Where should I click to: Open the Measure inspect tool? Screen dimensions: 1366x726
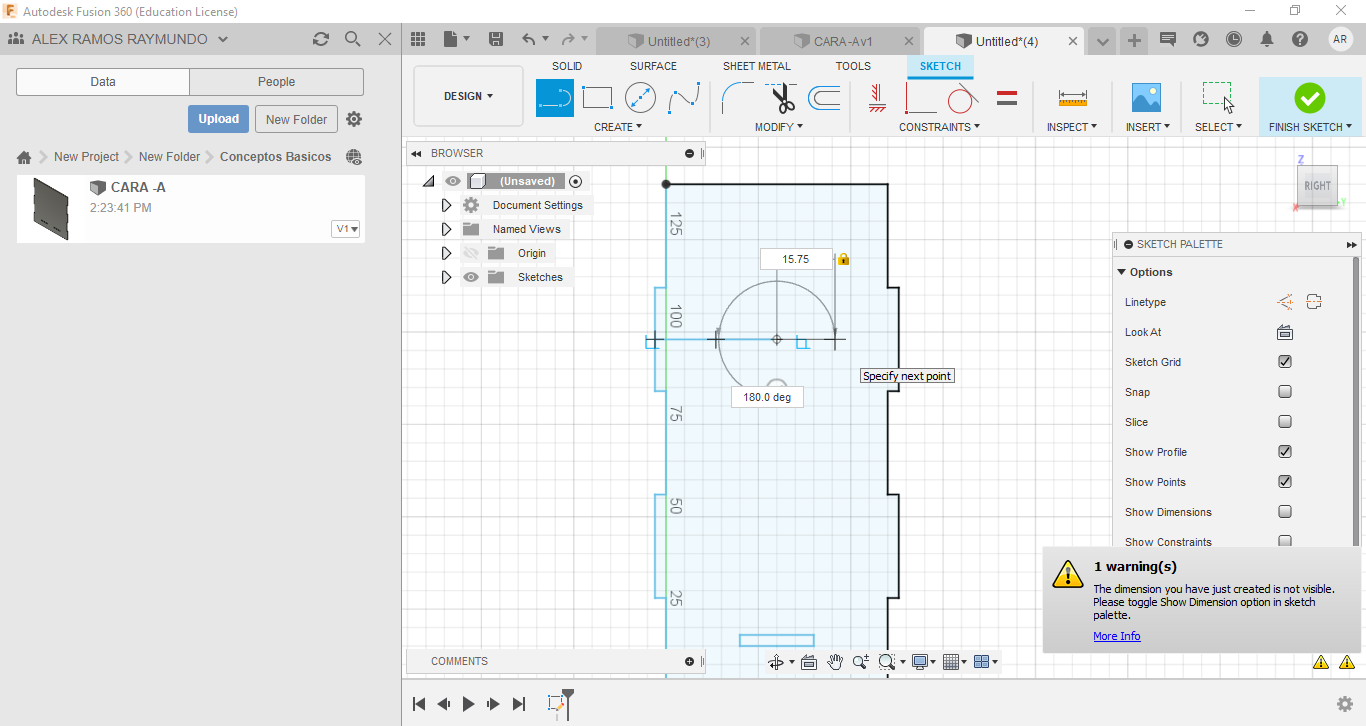(1072, 98)
